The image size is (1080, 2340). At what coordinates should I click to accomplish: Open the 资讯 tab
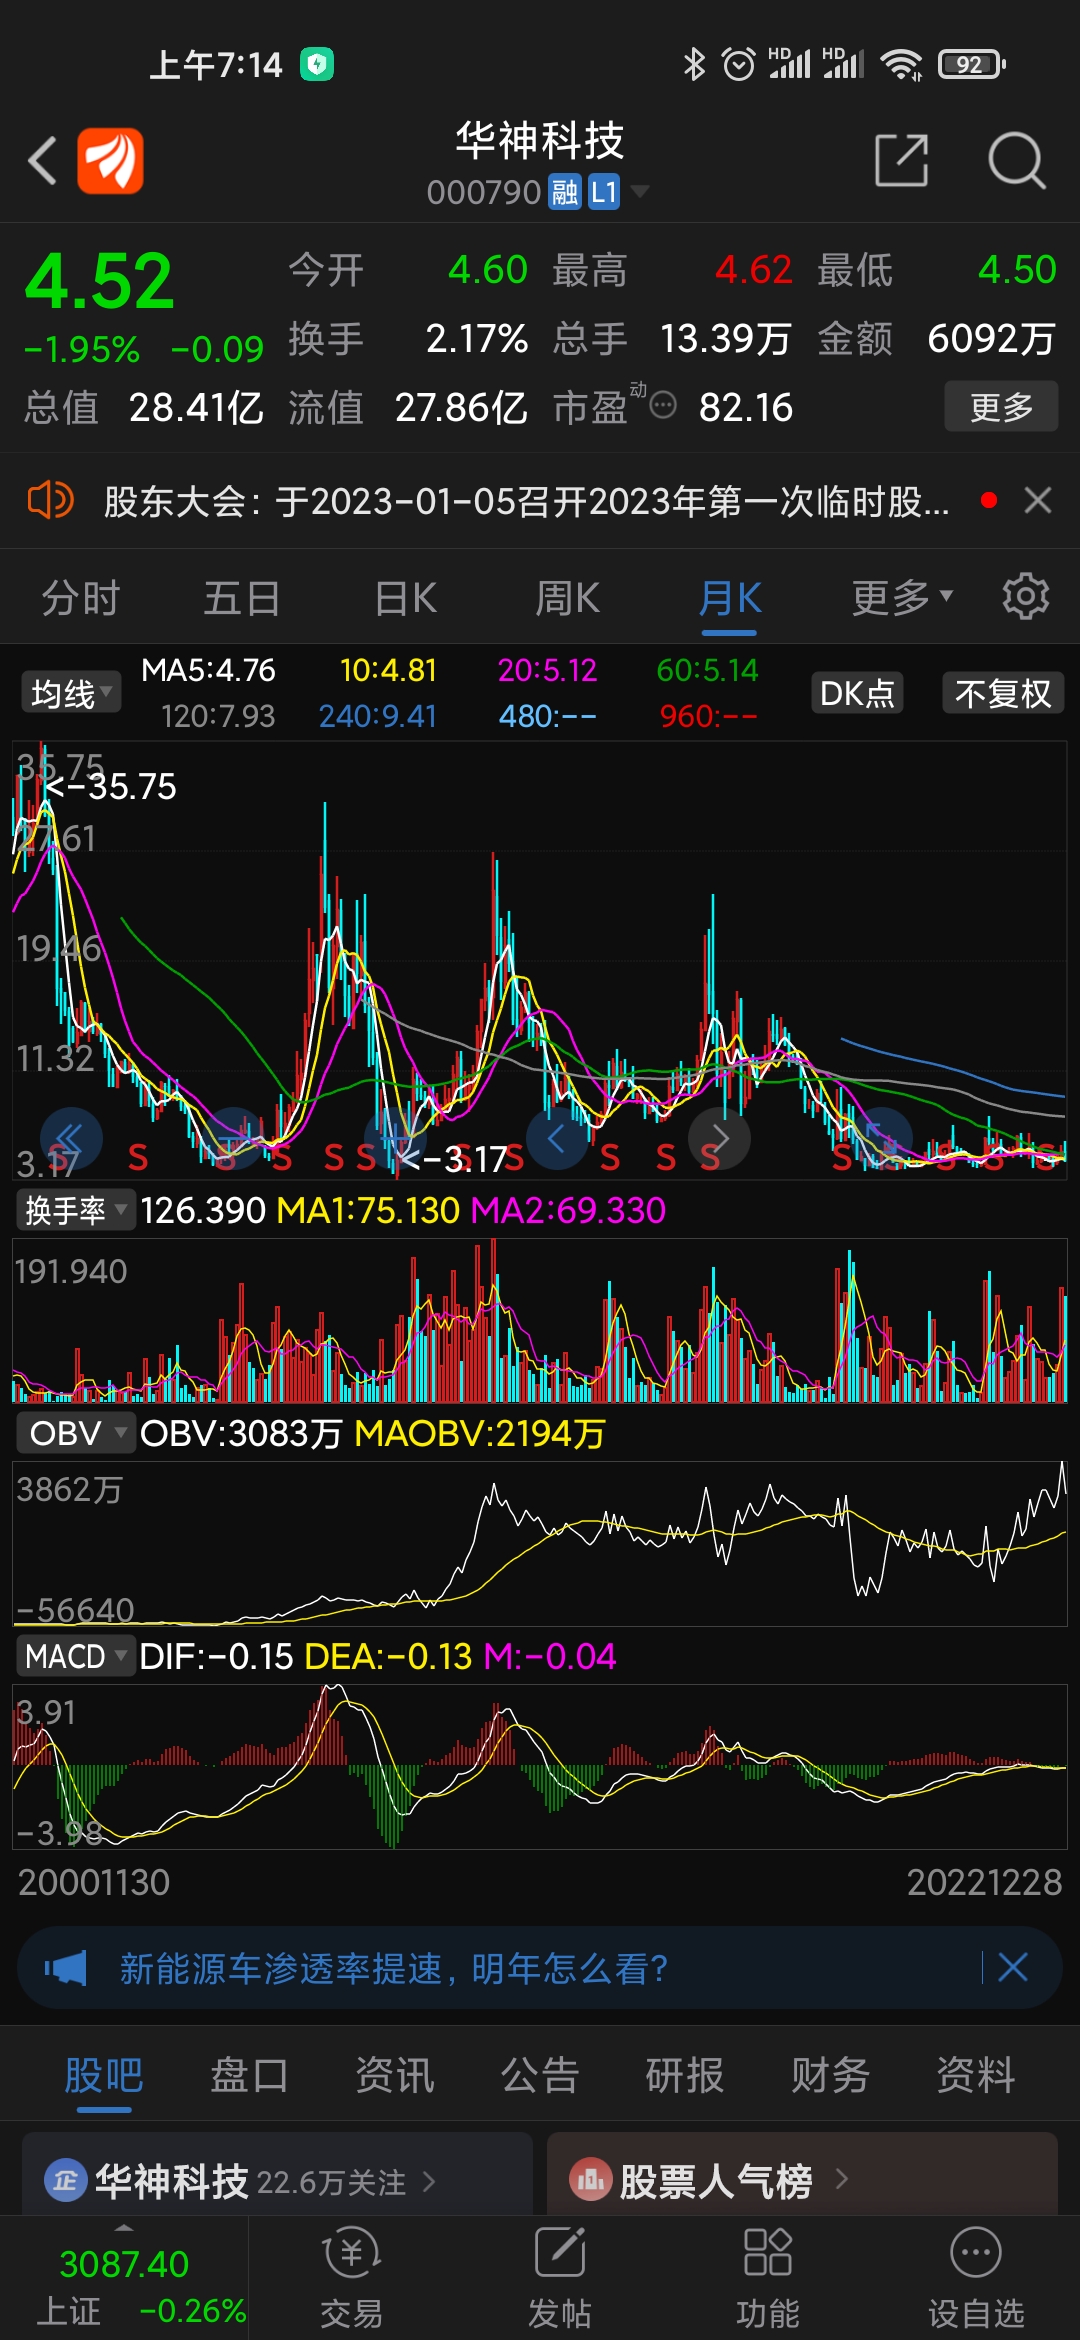[394, 2075]
